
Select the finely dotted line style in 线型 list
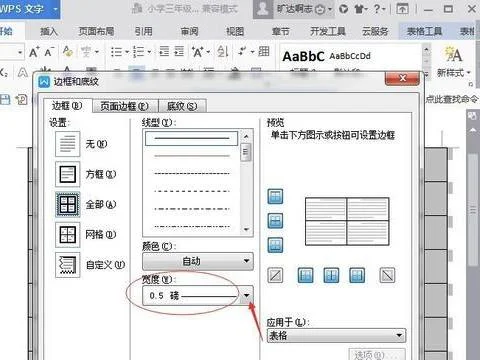tap(192, 173)
